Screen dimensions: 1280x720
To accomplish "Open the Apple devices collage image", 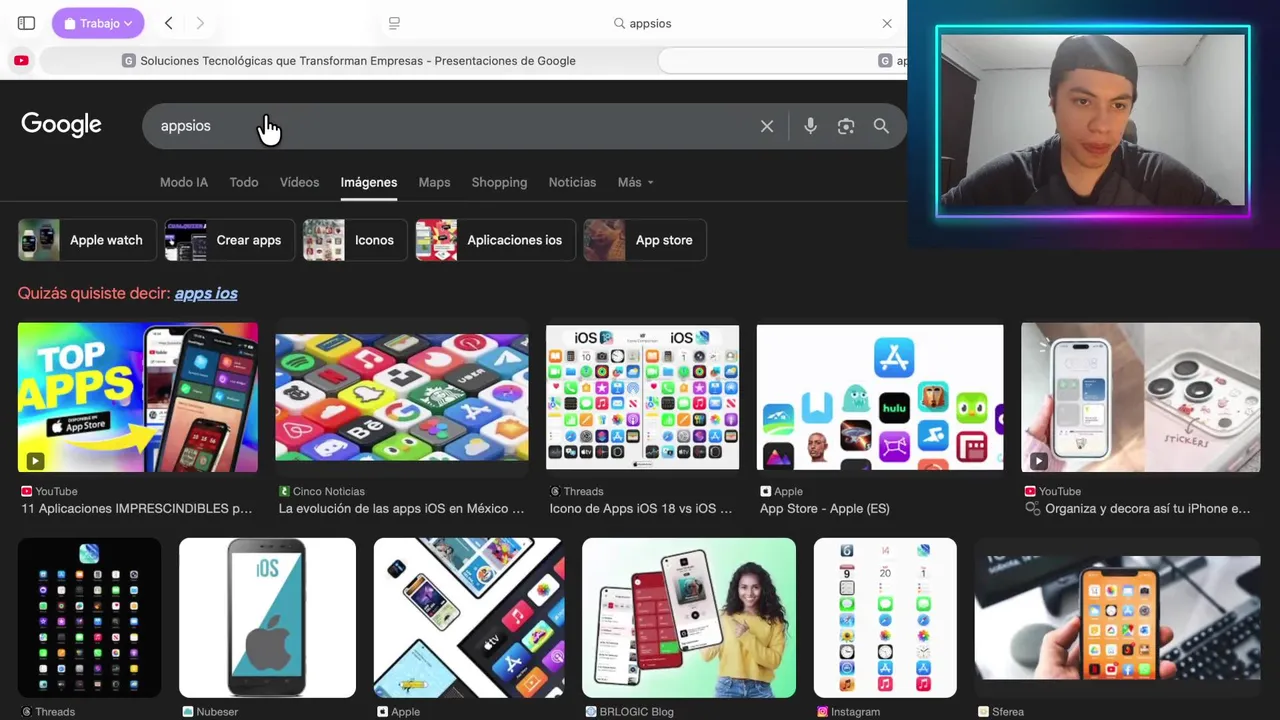I will 469,618.
